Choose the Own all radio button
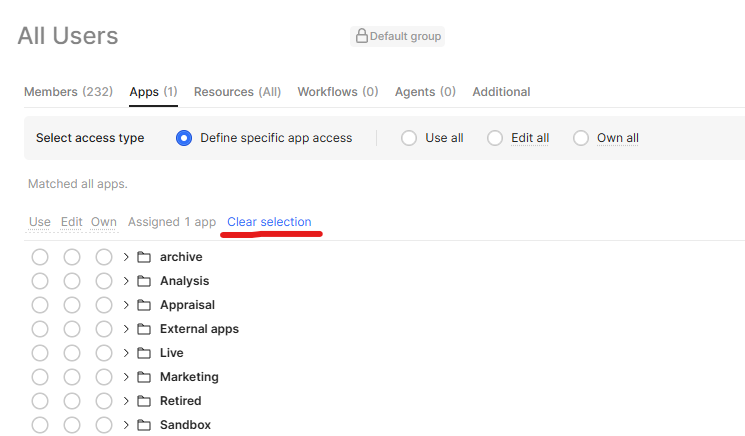This screenshot has width=745, height=436. [581, 138]
